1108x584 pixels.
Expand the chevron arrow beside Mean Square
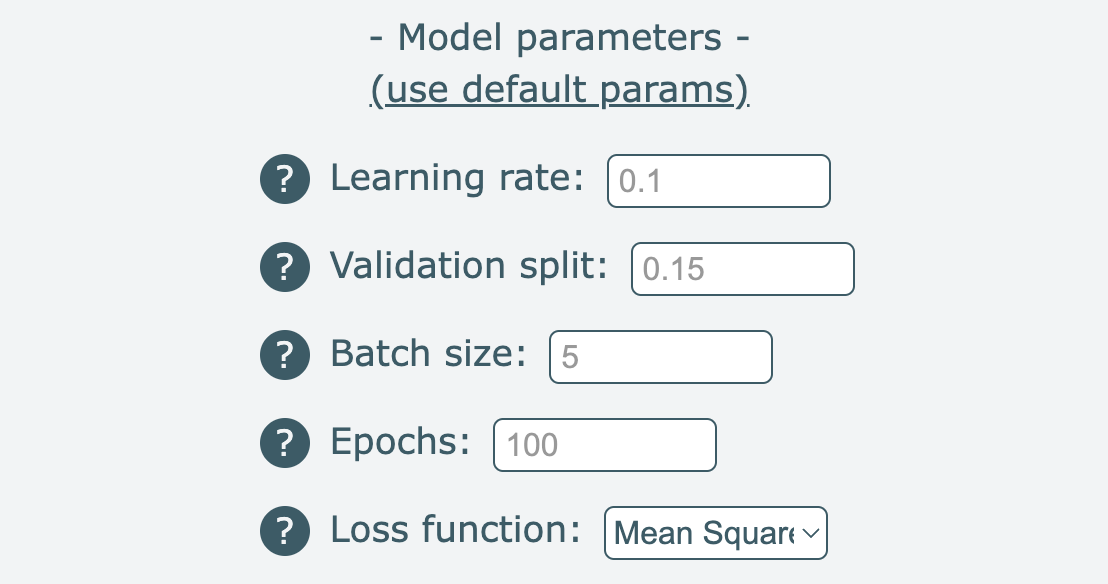pos(811,533)
